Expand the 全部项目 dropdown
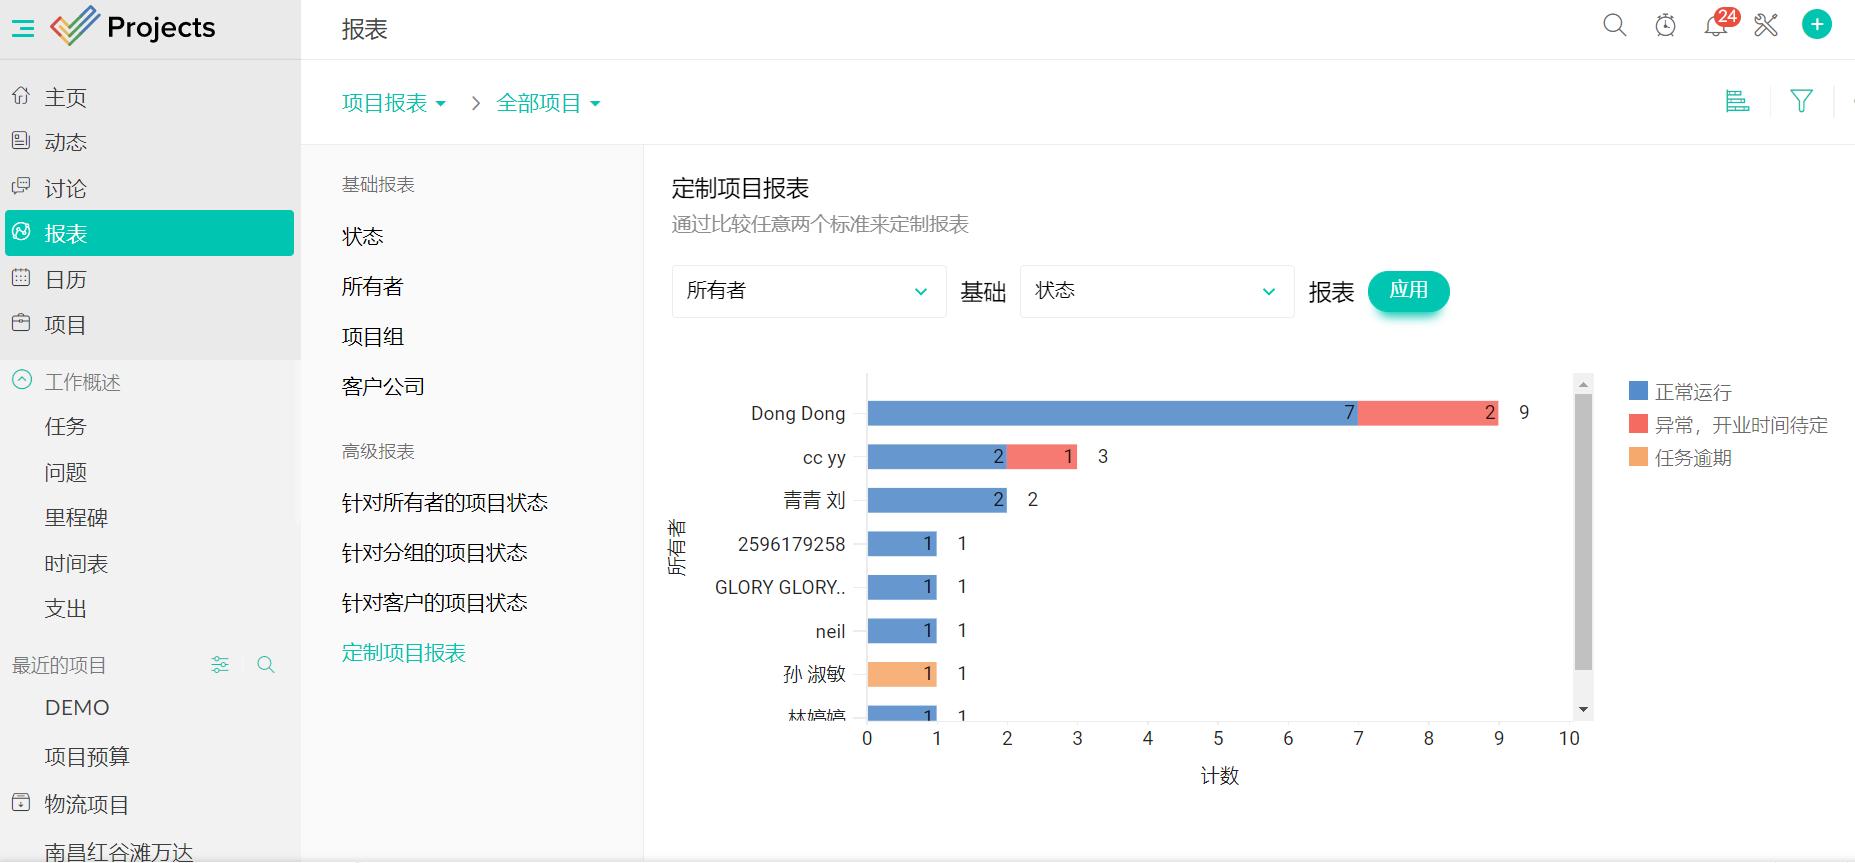Screen dimensions: 1855x863 click(x=548, y=103)
